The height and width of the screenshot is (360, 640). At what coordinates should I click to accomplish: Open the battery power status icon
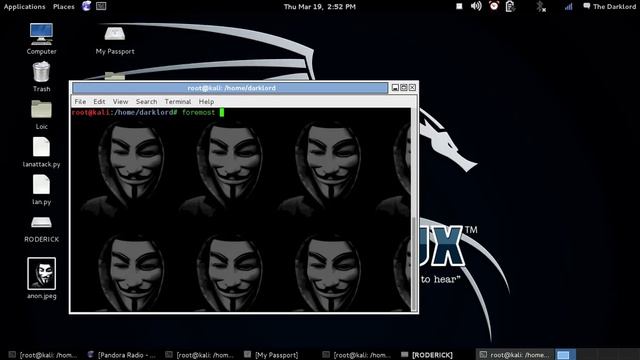point(510,7)
